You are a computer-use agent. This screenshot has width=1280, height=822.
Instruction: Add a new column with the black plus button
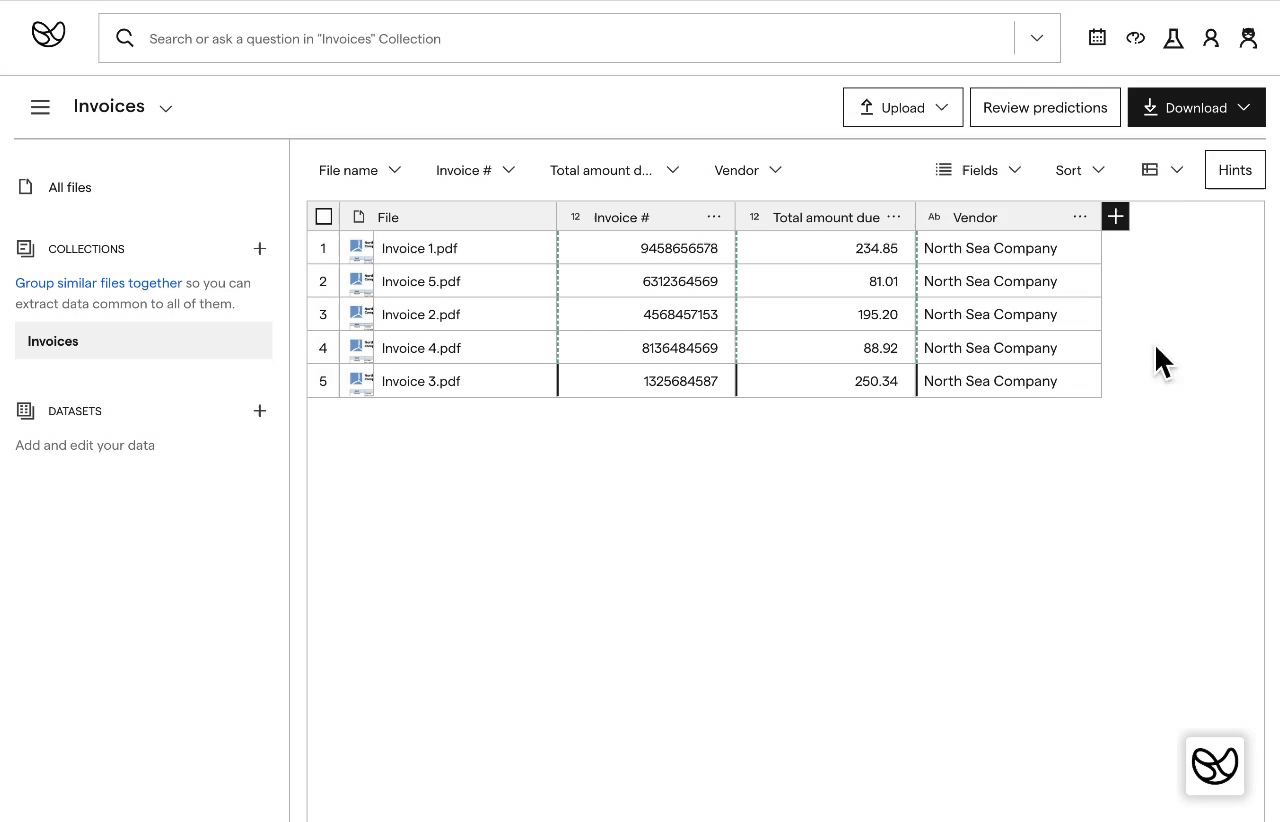click(1115, 216)
